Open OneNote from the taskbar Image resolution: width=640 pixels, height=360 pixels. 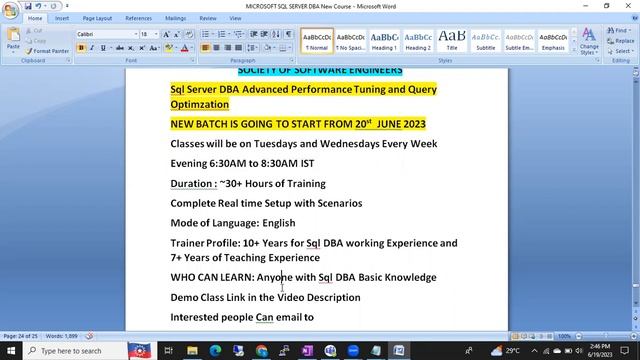coord(307,351)
